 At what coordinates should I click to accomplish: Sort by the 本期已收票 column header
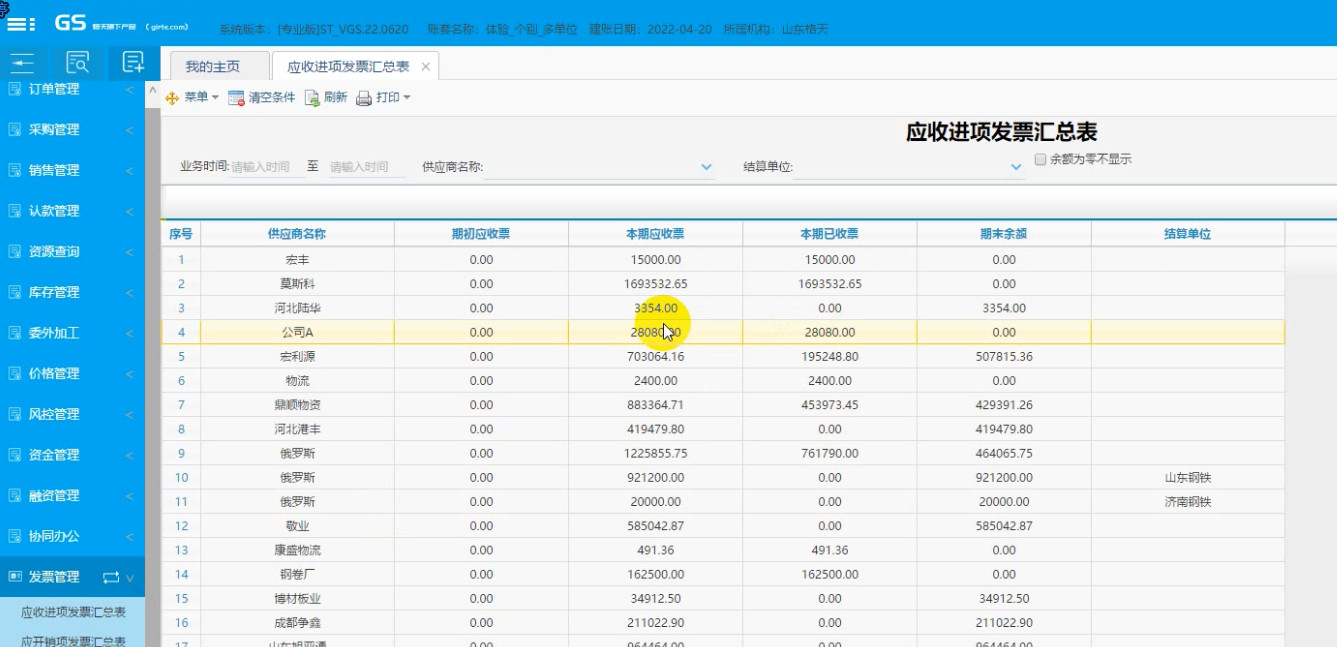[829, 234]
